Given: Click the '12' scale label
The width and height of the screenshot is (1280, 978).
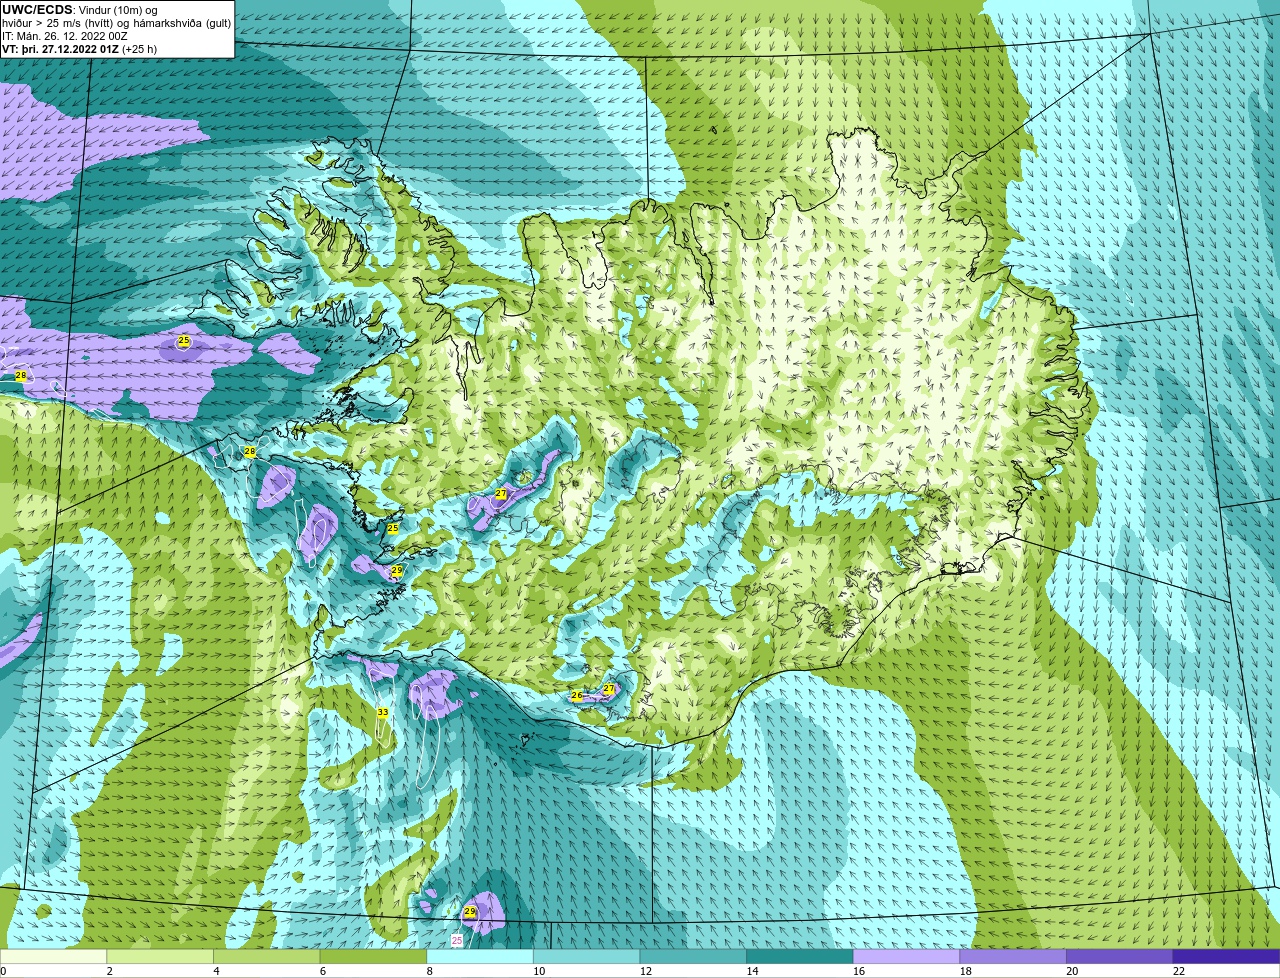Looking at the screenshot, I should tap(646, 971).
